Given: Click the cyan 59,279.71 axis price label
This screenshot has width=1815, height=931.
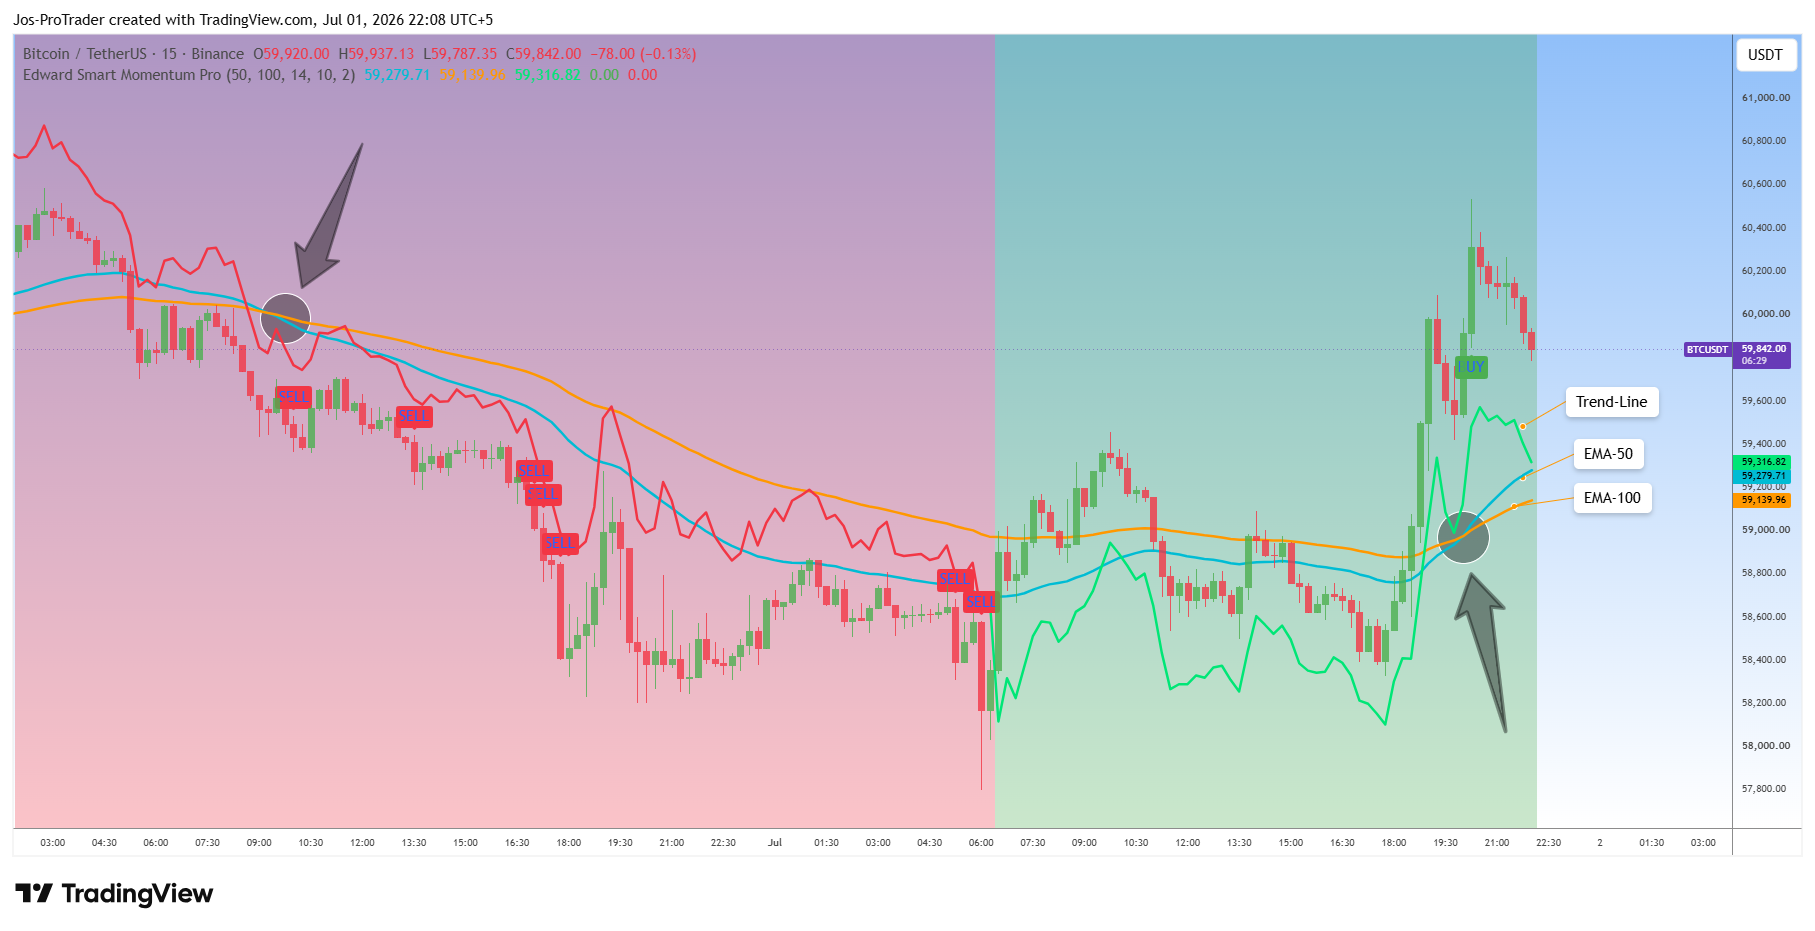Looking at the screenshot, I should pyautogui.click(x=1763, y=476).
